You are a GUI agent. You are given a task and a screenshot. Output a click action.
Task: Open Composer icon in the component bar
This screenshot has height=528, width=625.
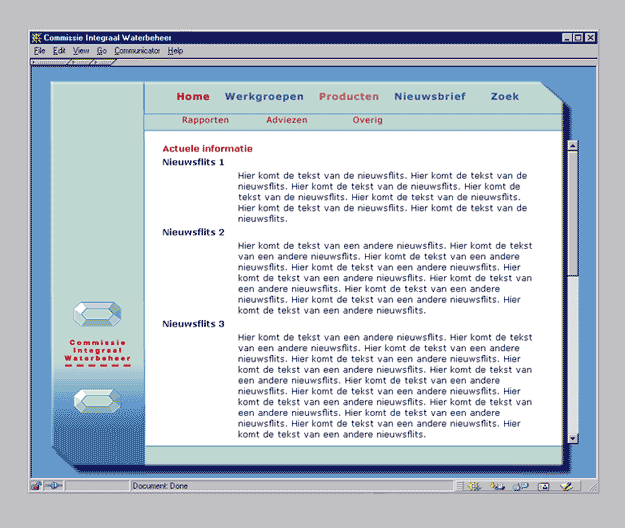pyautogui.click(x=567, y=486)
